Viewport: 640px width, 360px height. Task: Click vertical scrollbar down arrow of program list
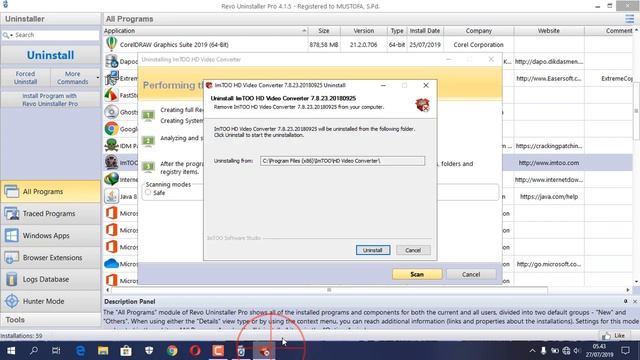(636, 282)
